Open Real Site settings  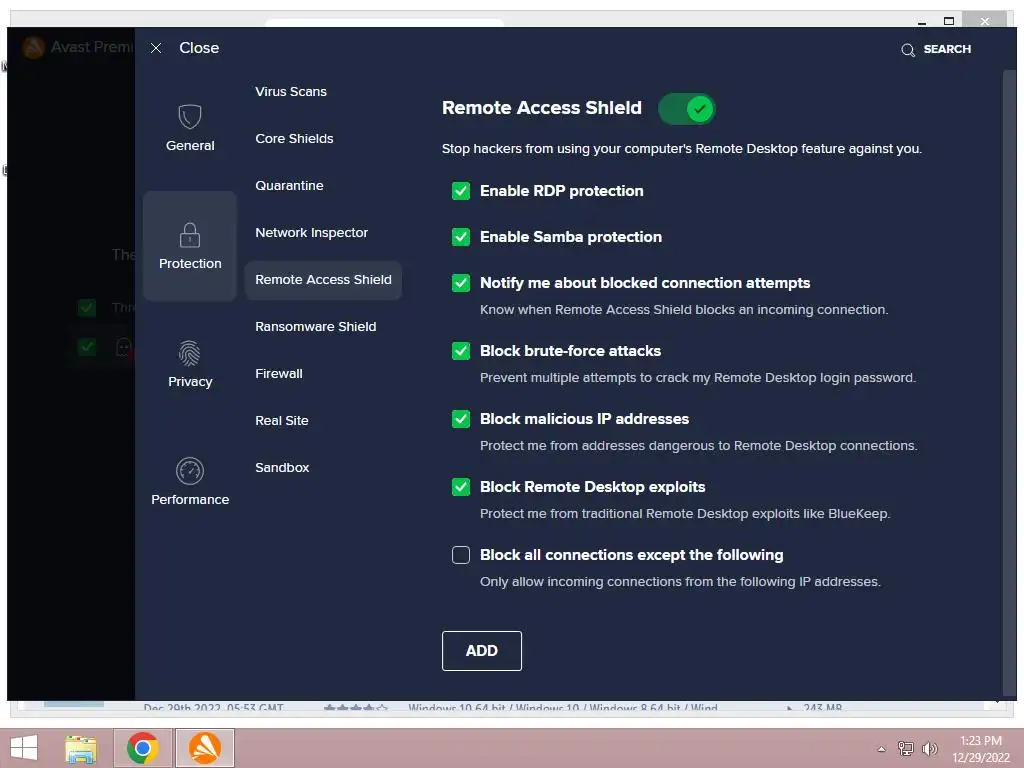click(x=281, y=421)
